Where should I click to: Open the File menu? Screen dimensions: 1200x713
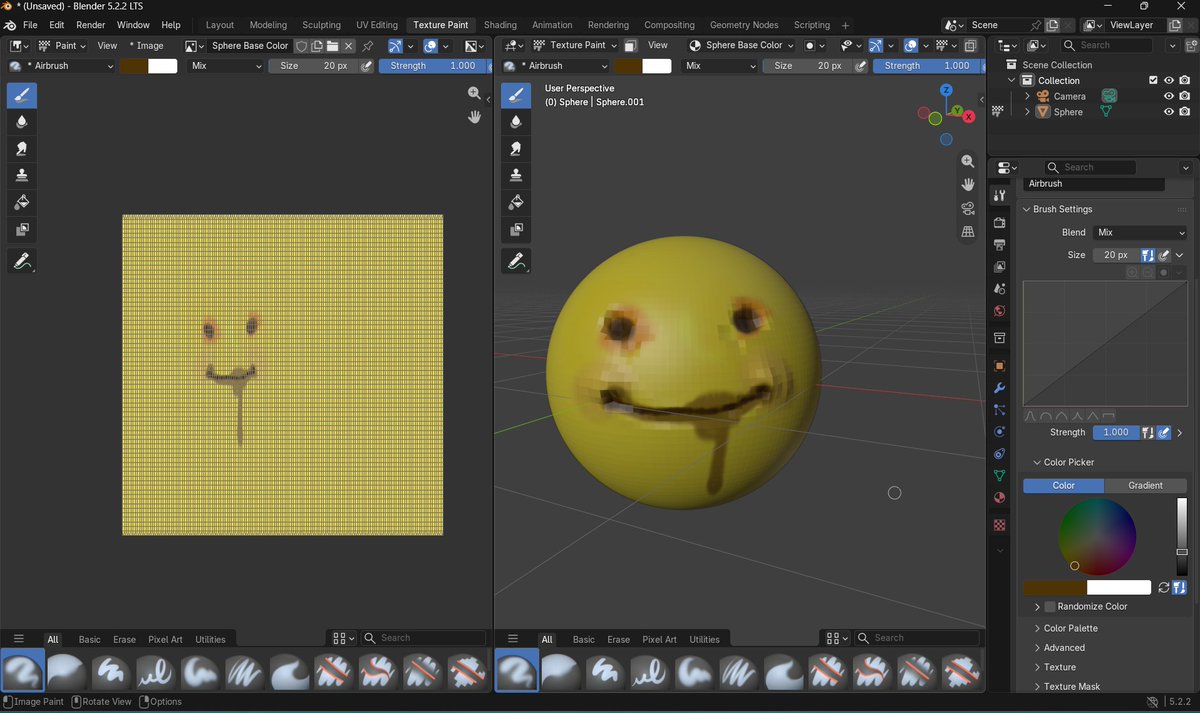[x=30, y=24]
